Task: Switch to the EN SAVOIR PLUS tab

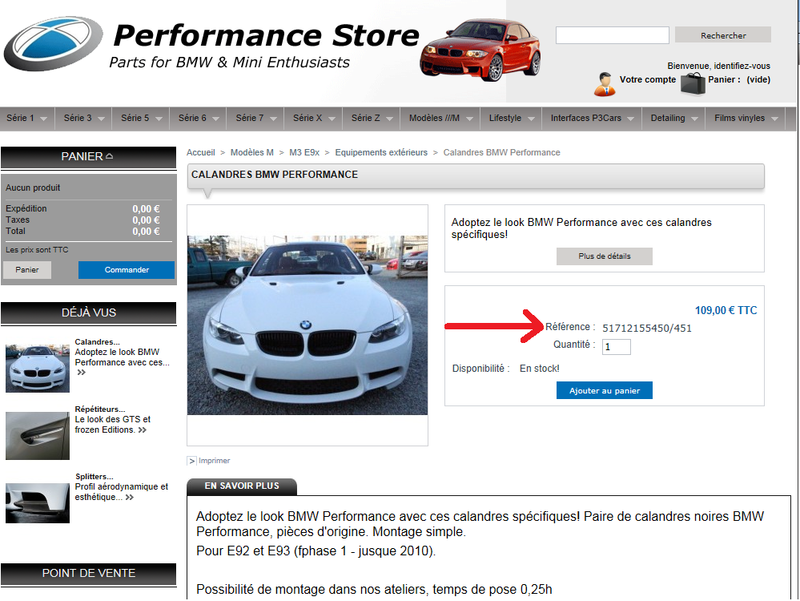Action: tap(242, 486)
